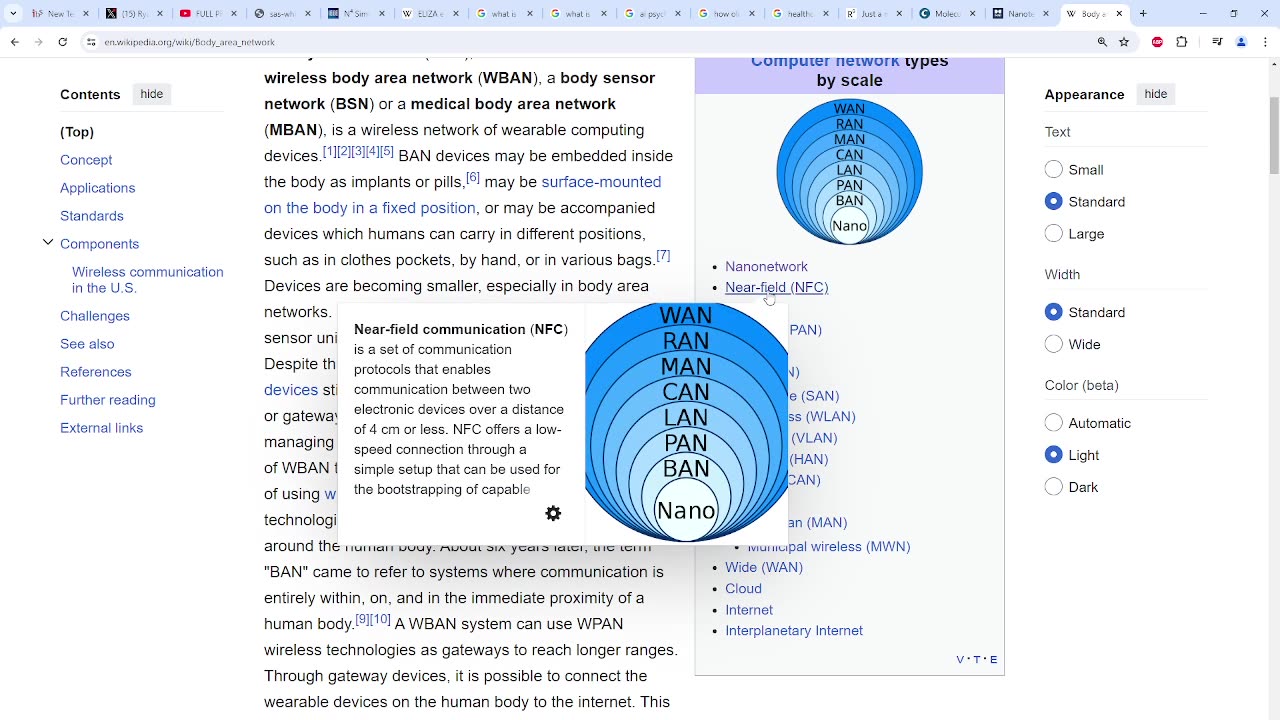Viewport: 1280px width, 720px height.
Task: Close the Body area network tab
Action: [x=1119, y=14]
